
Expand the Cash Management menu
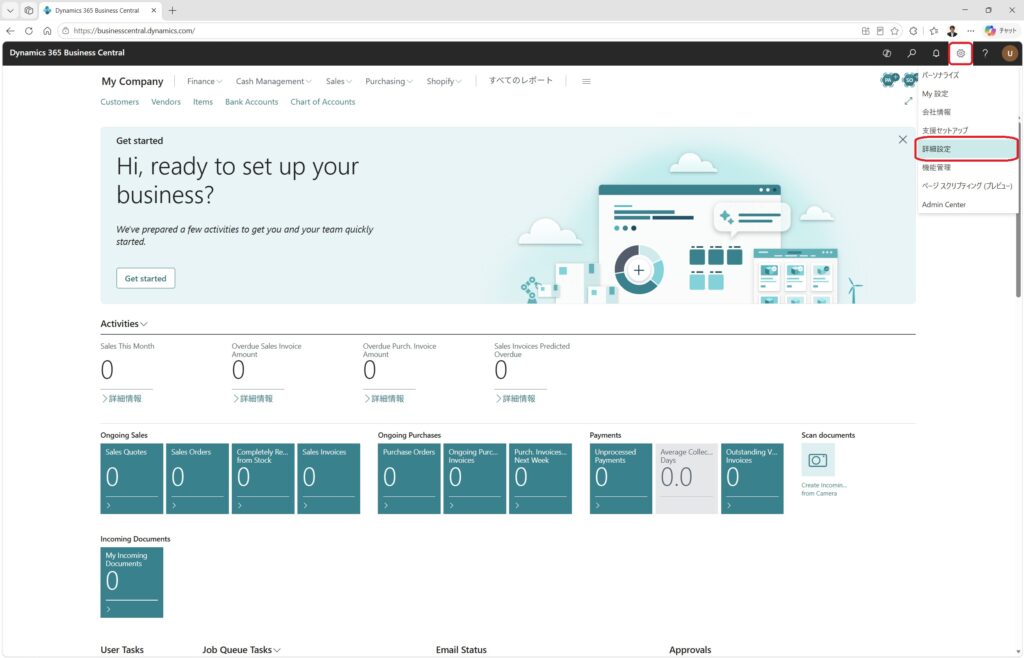[x=274, y=82]
